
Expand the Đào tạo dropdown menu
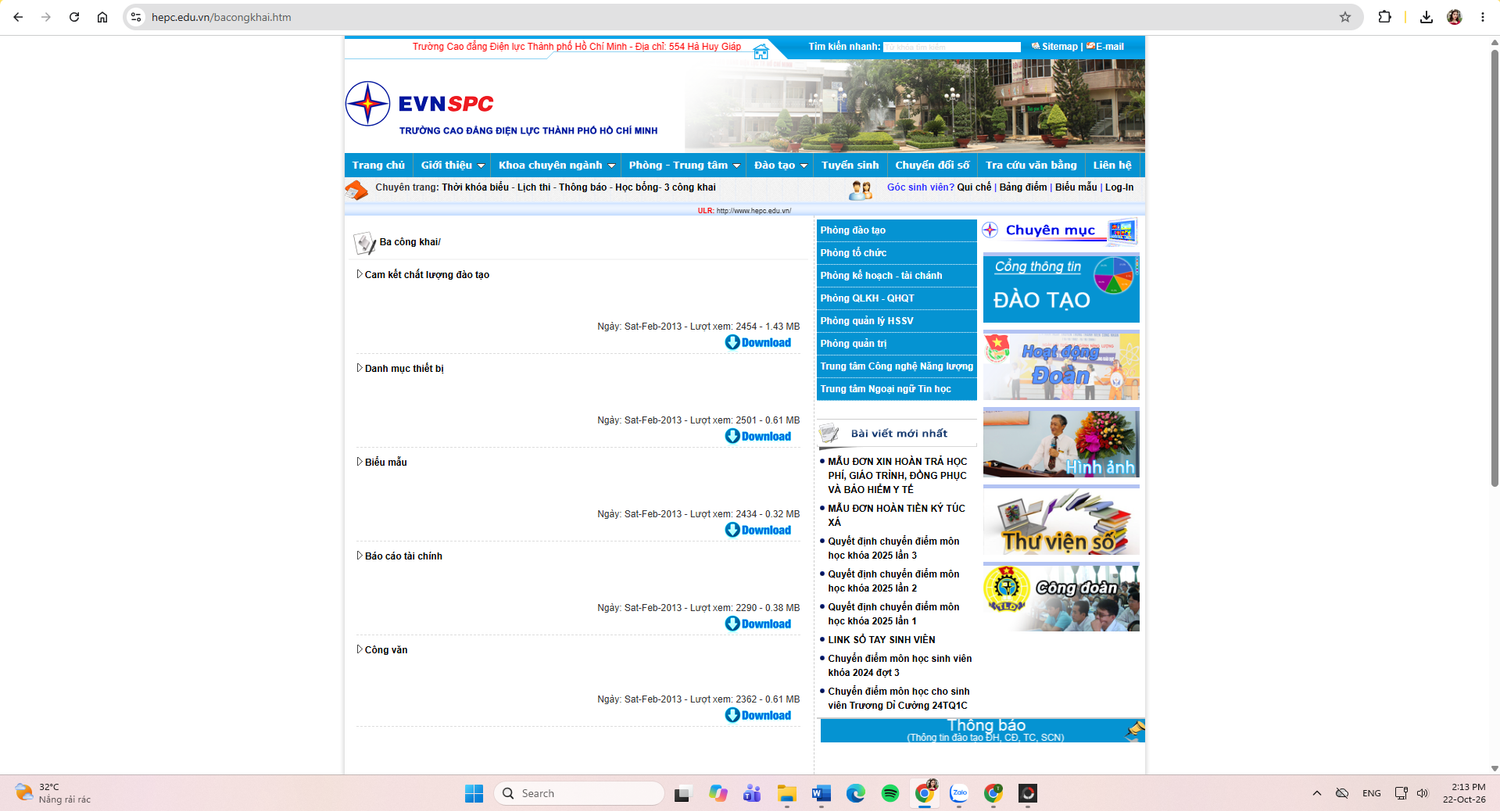point(781,165)
